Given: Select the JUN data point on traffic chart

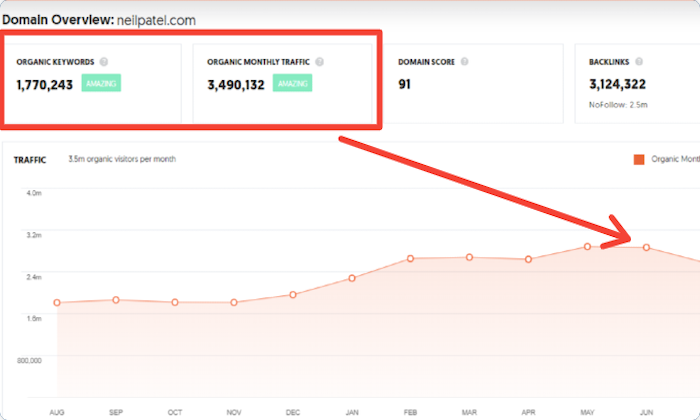Looking at the screenshot, I should pos(646,247).
